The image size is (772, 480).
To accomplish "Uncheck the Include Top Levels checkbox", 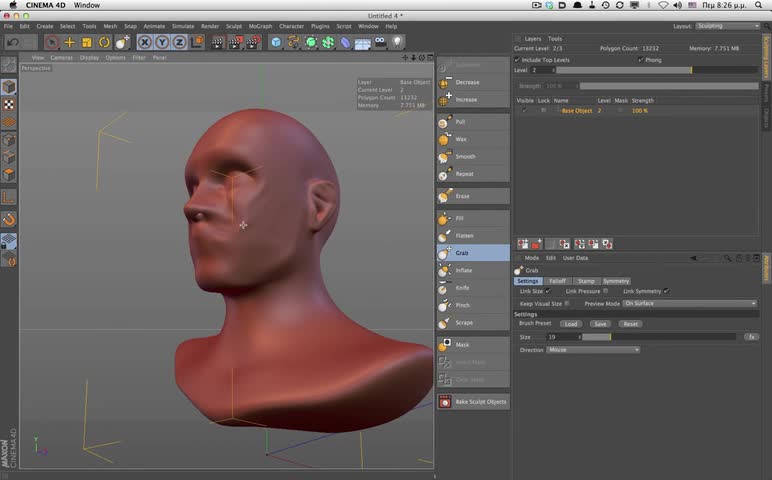I will (x=517, y=60).
